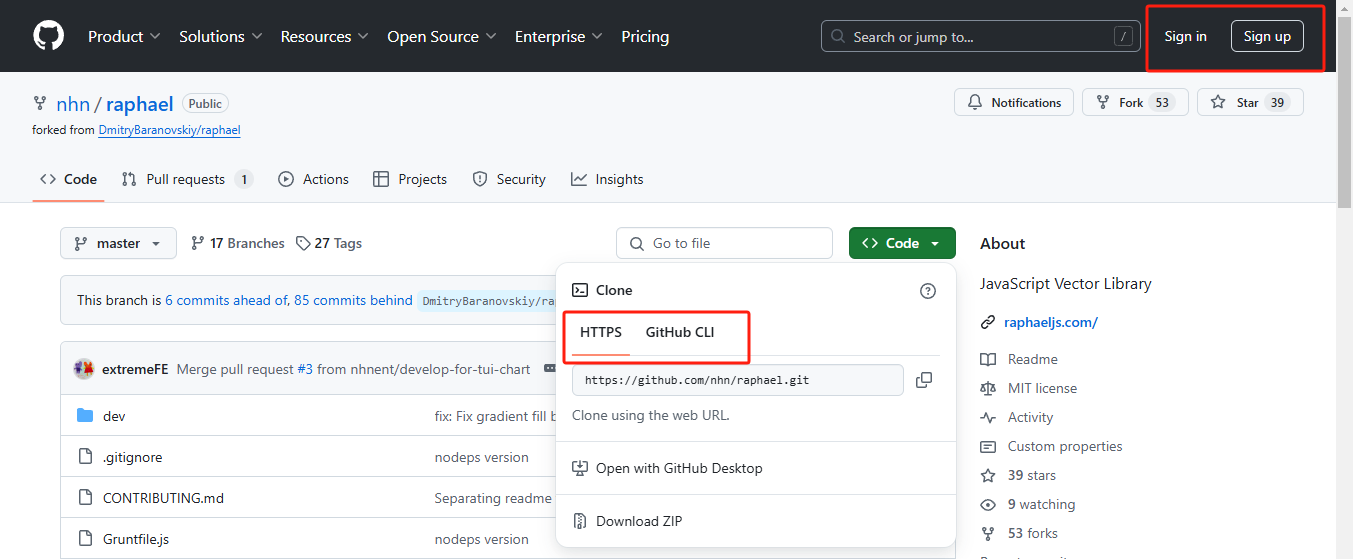Image resolution: width=1353 pixels, height=559 pixels.
Task: Click the Sign in link
Action: click(1185, 36)
